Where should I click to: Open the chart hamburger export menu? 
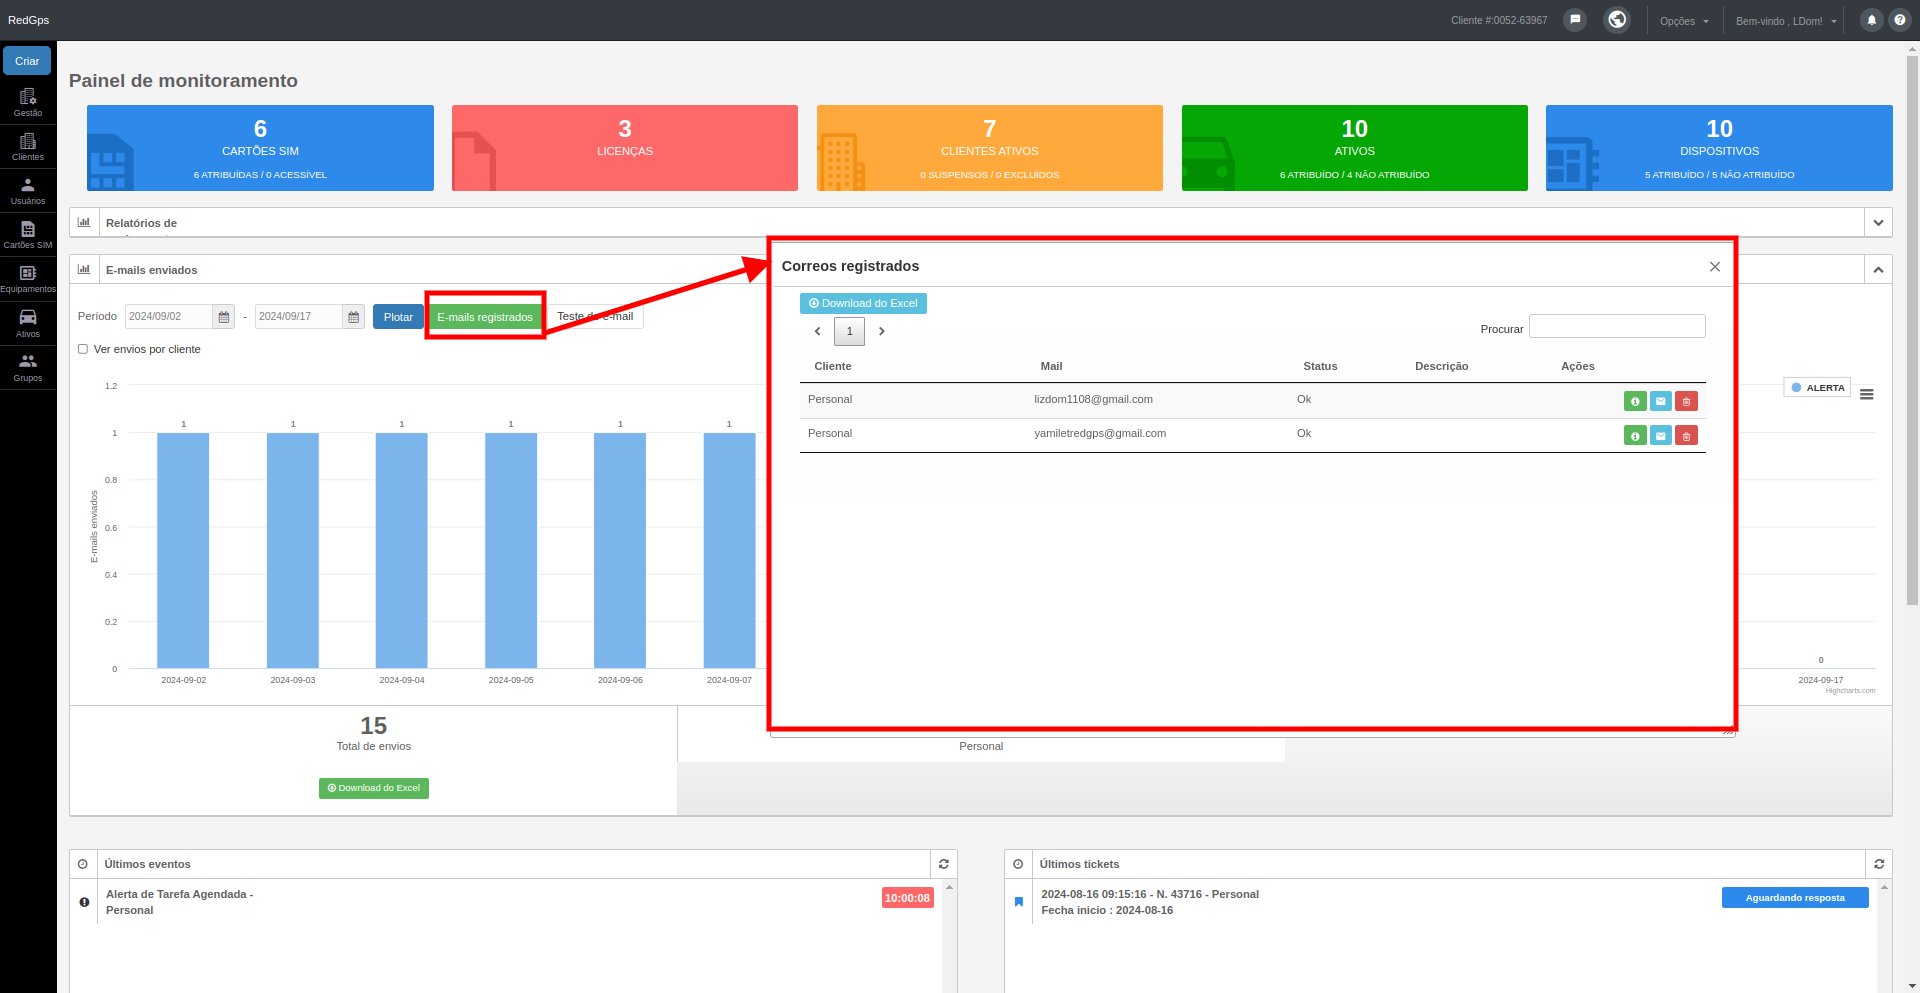[1866, 394]
